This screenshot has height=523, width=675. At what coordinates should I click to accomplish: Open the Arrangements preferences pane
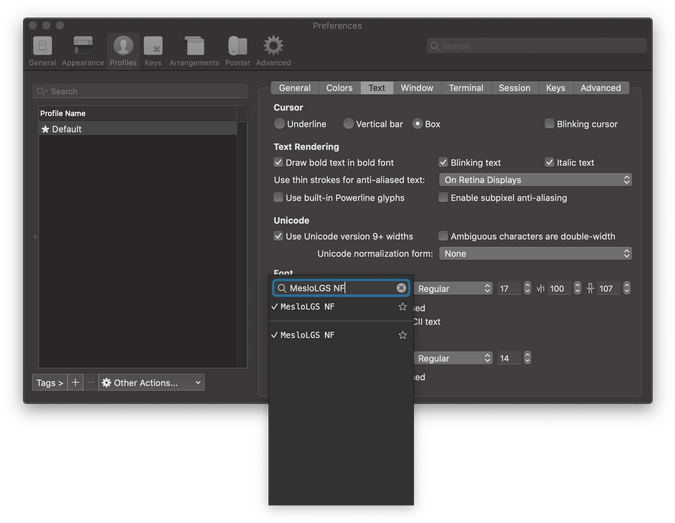194,51
